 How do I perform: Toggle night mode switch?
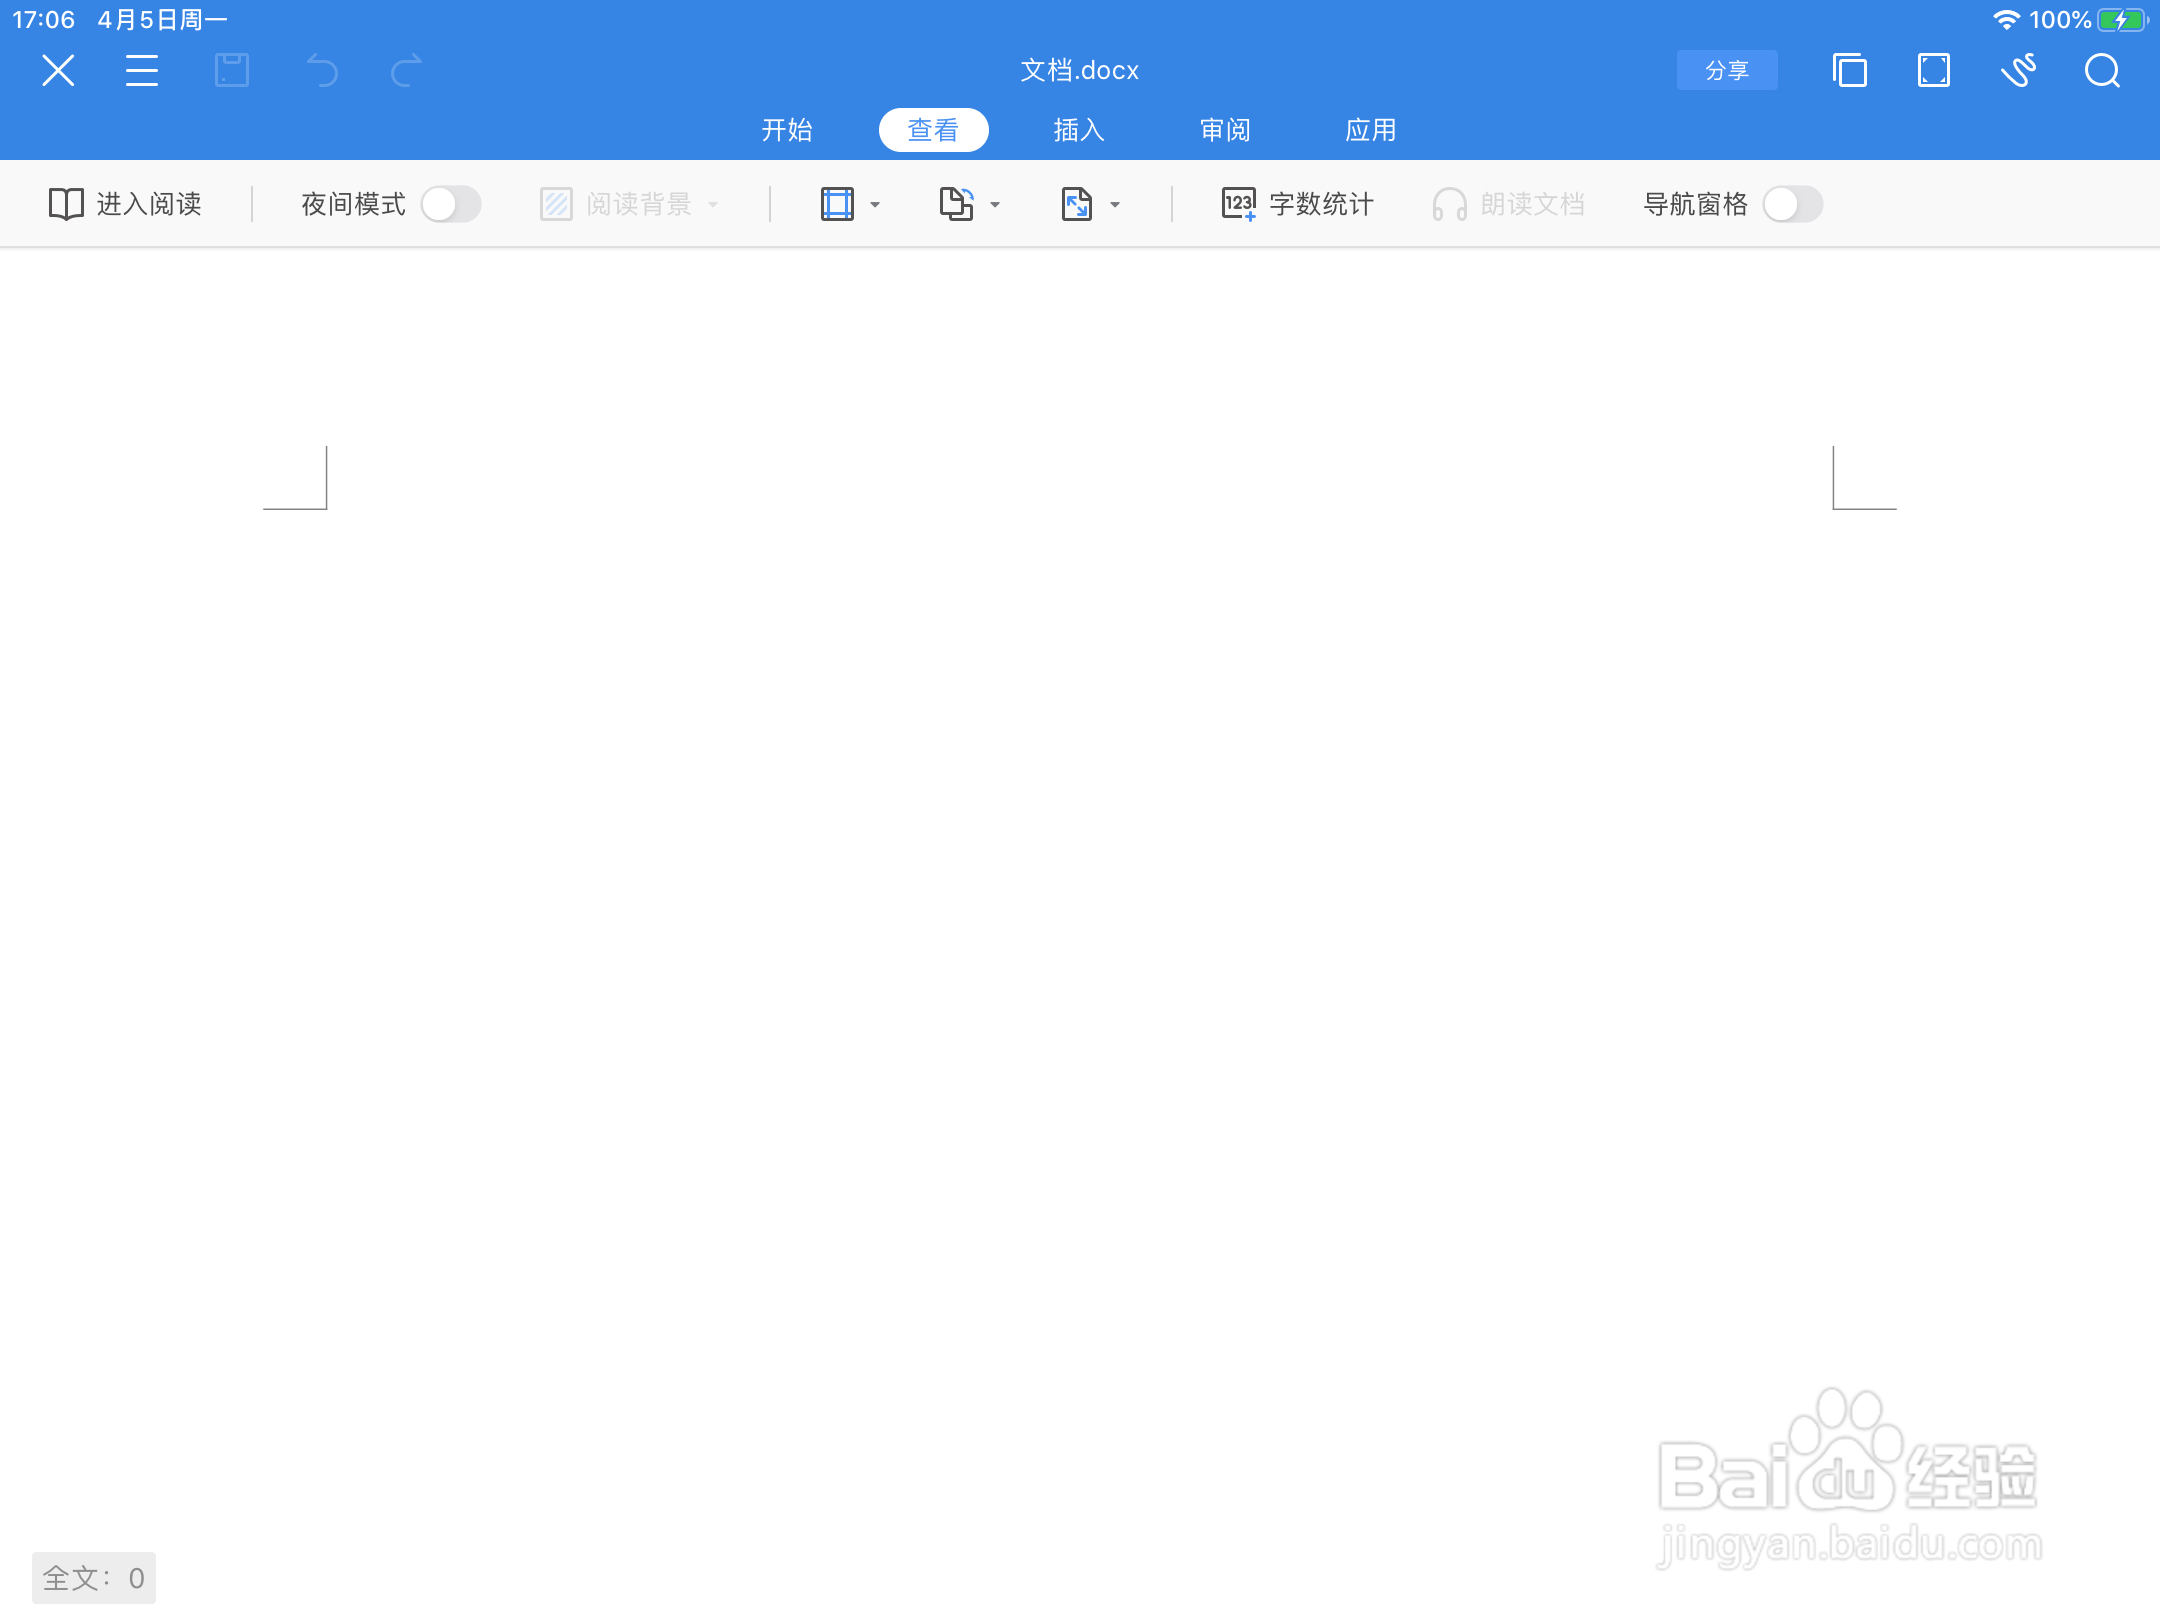(451, 204)
